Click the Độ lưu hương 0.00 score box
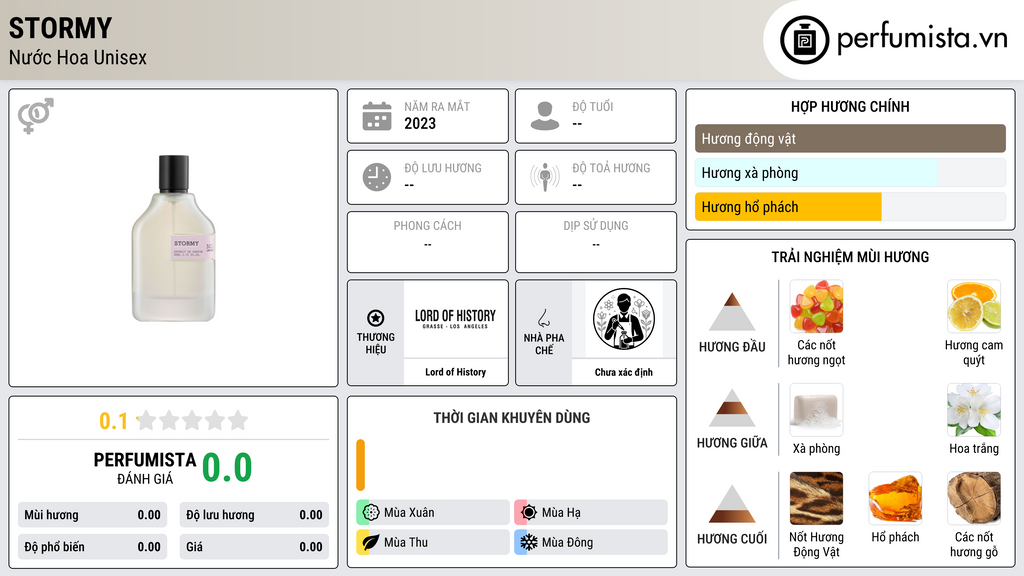Viewport: 1024px width, 576px height. coord(254,515)
